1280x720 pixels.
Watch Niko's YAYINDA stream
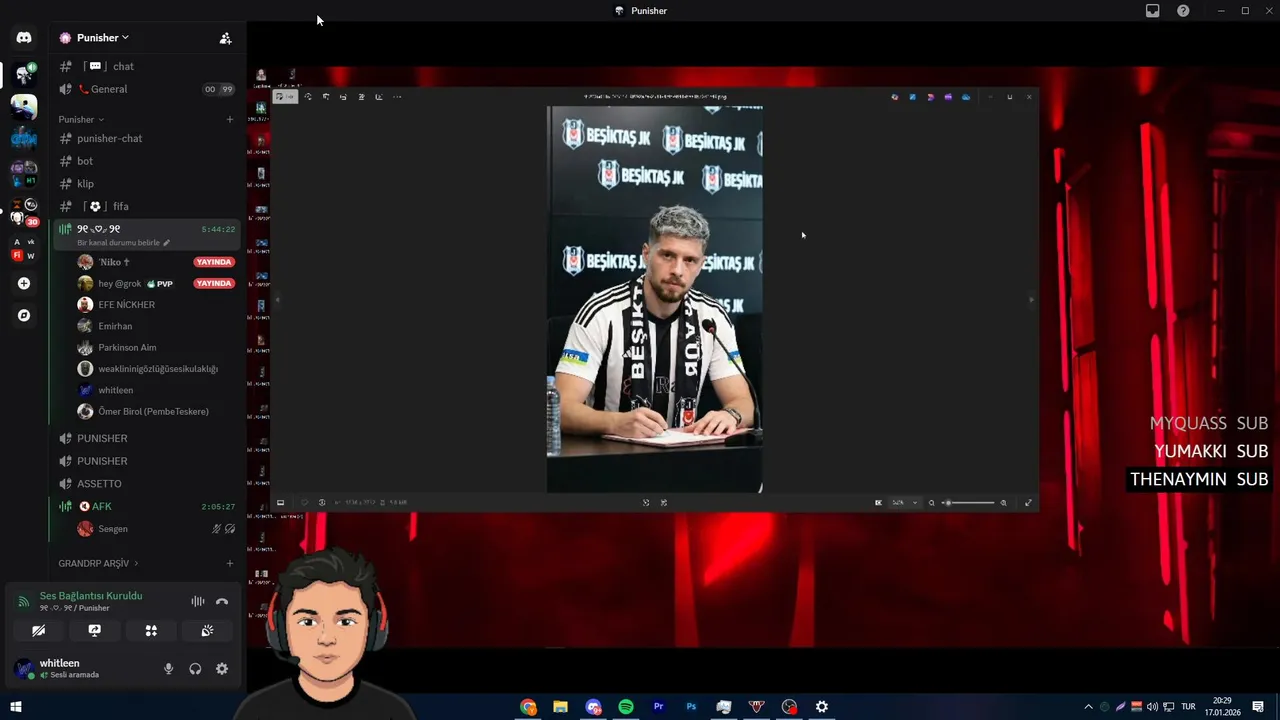[x=214, y=262]
